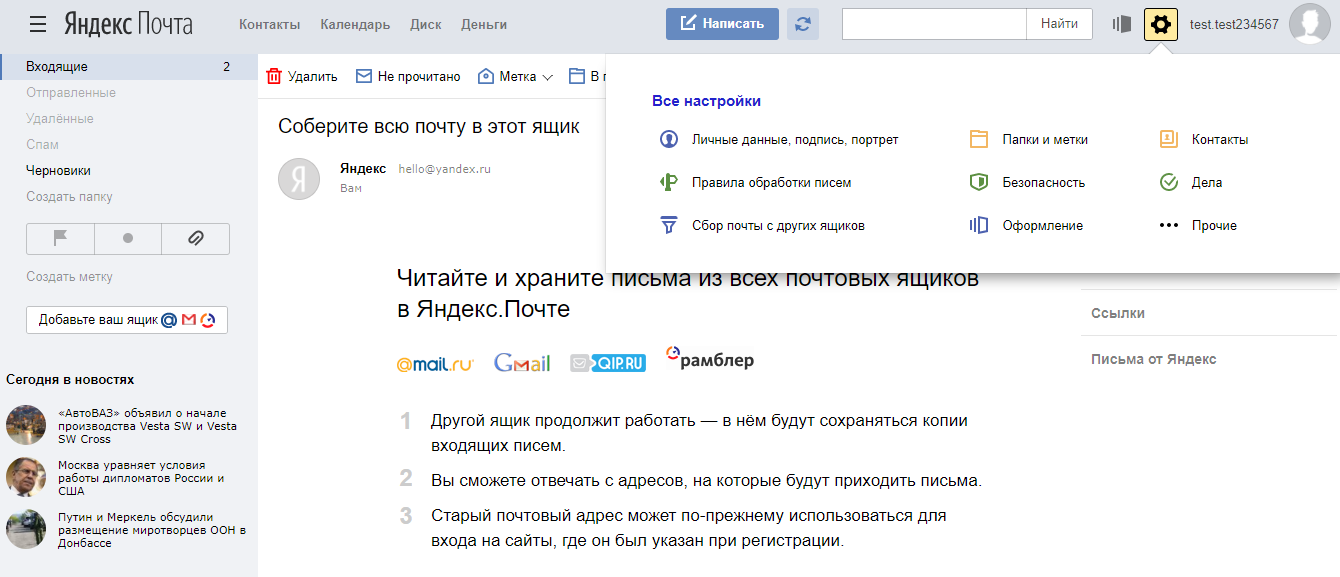
Task: Filter by flagged messages icon
Action: tap(60, 239)
